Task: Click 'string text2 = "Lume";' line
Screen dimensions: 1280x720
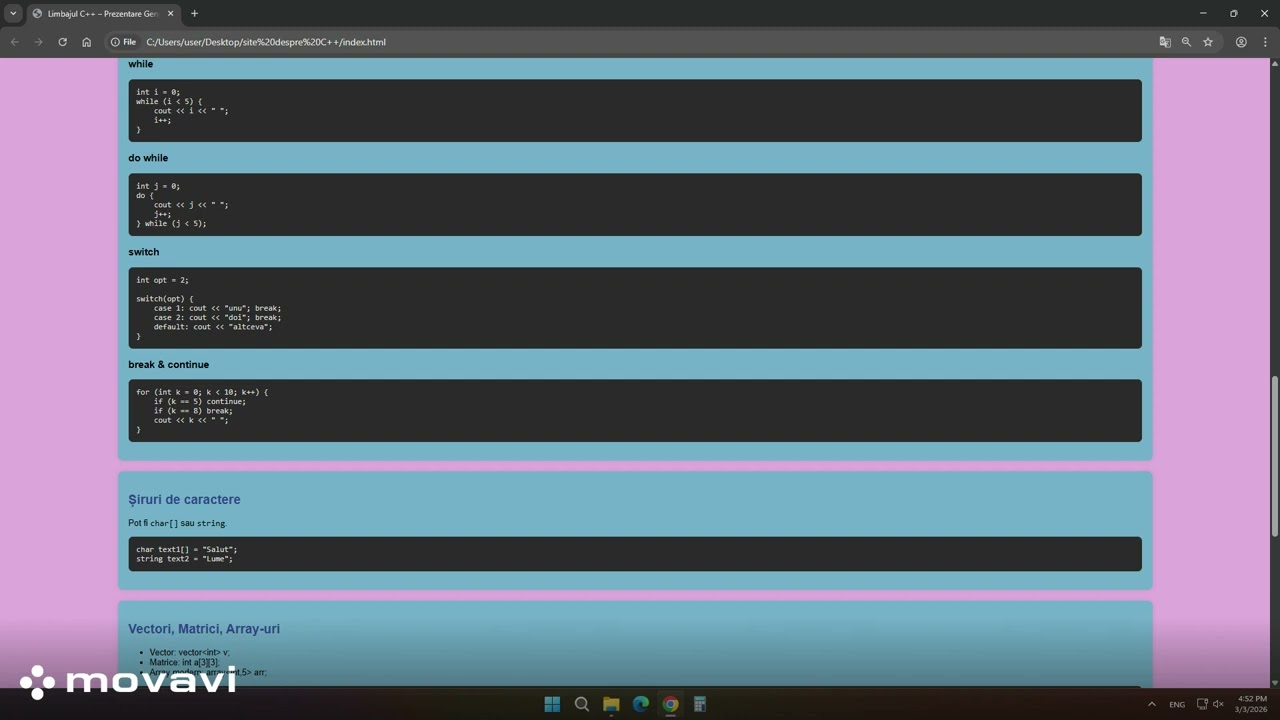Action: 185,559
